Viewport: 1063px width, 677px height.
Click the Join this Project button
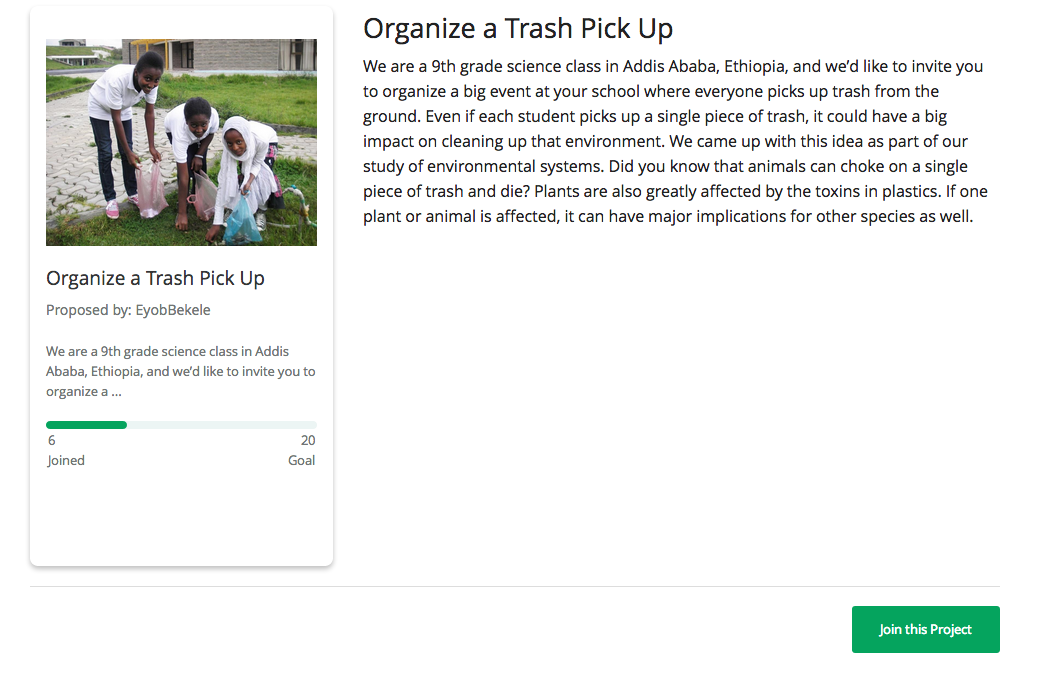925,629
